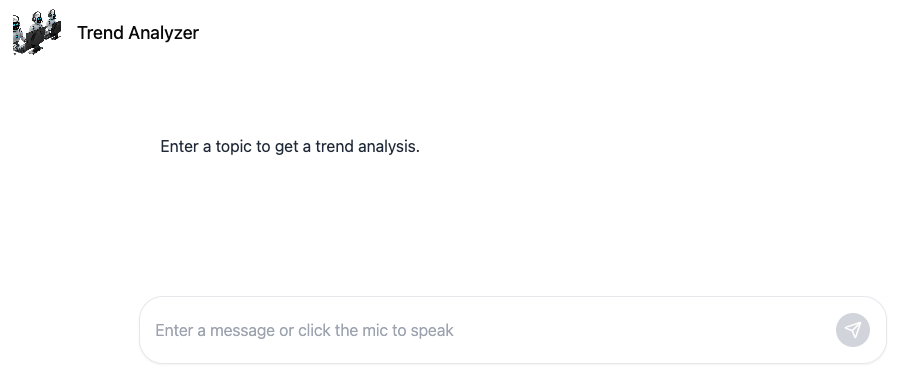This screenshot has width=904, height=372.
Task: Tap the gray circular send button
Action: (853, 330)
